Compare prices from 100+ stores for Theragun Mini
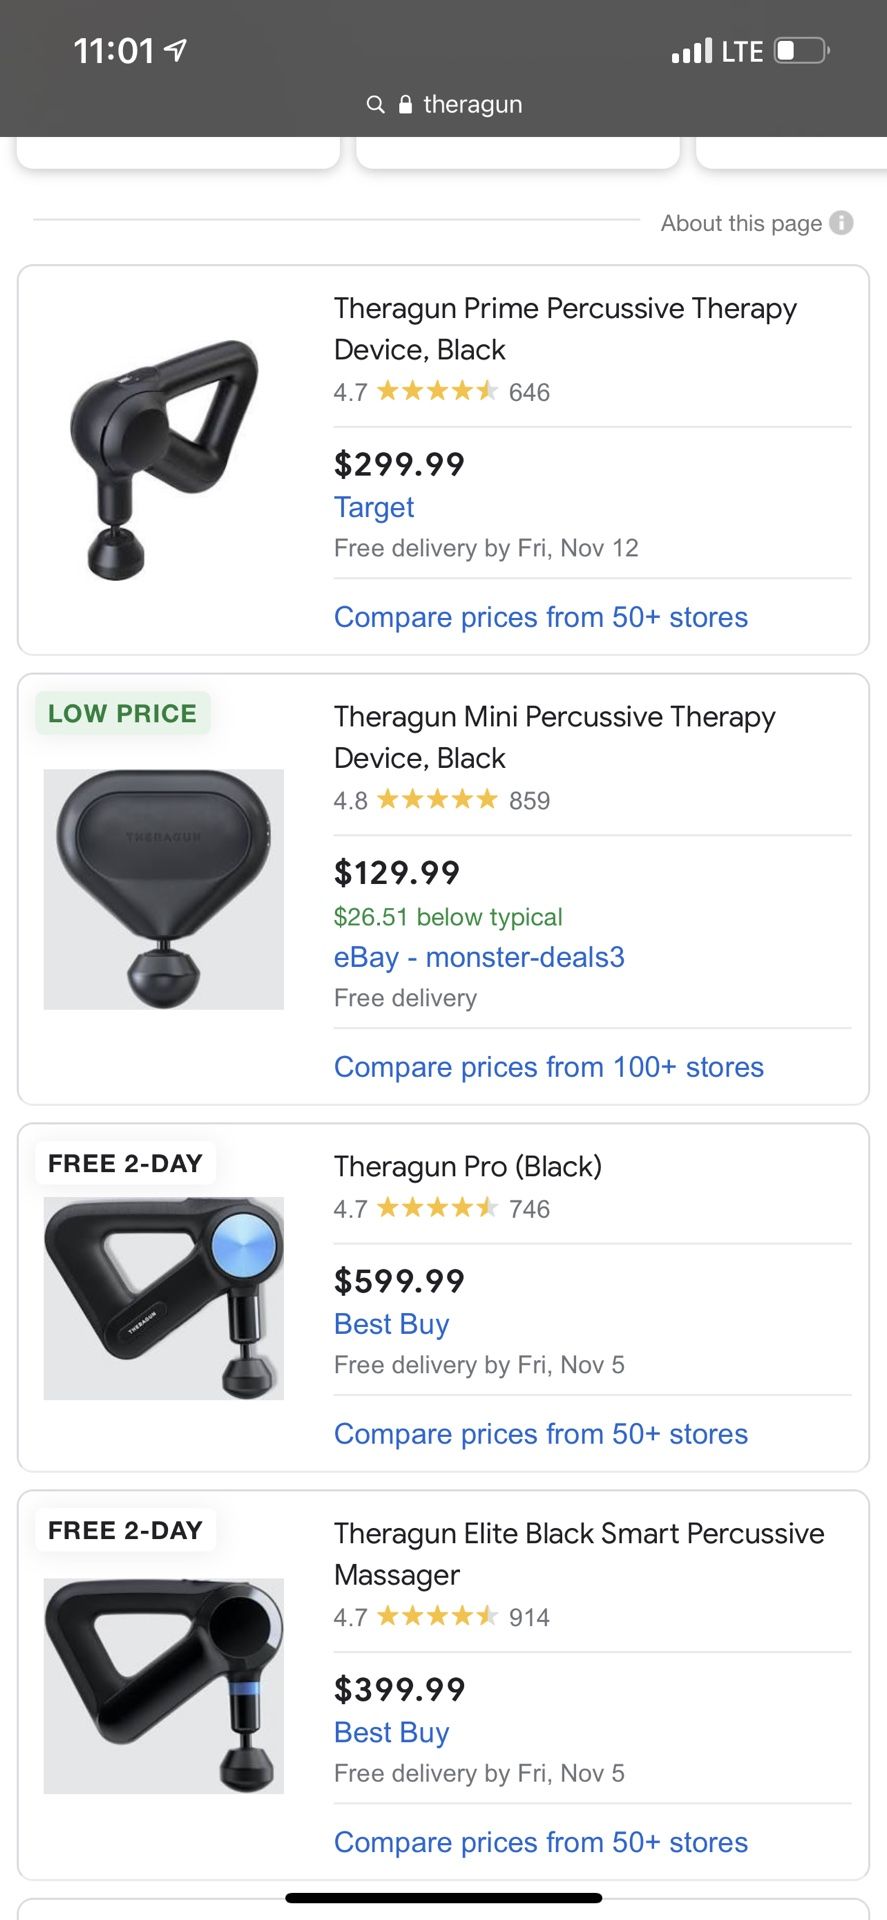 pyautogui.click(x=549, y=1067)
